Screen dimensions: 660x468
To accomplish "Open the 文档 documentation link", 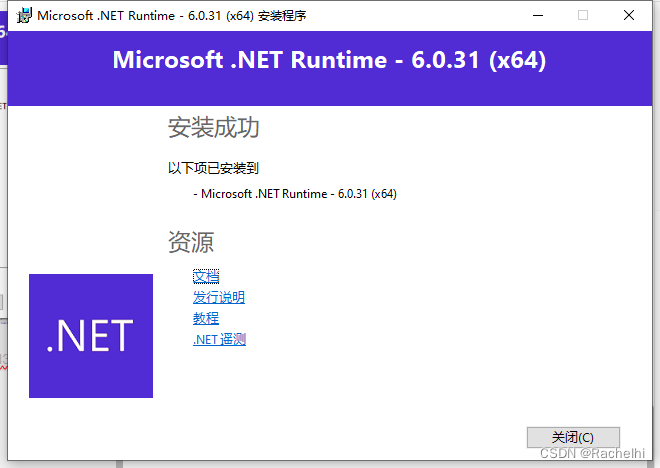I will click(206, 277).
